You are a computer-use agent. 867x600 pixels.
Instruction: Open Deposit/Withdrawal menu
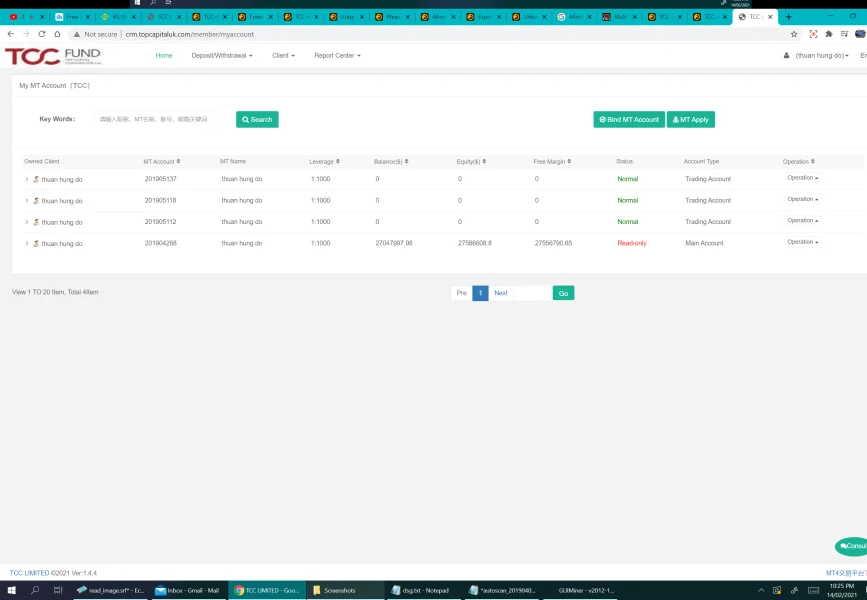222,55
